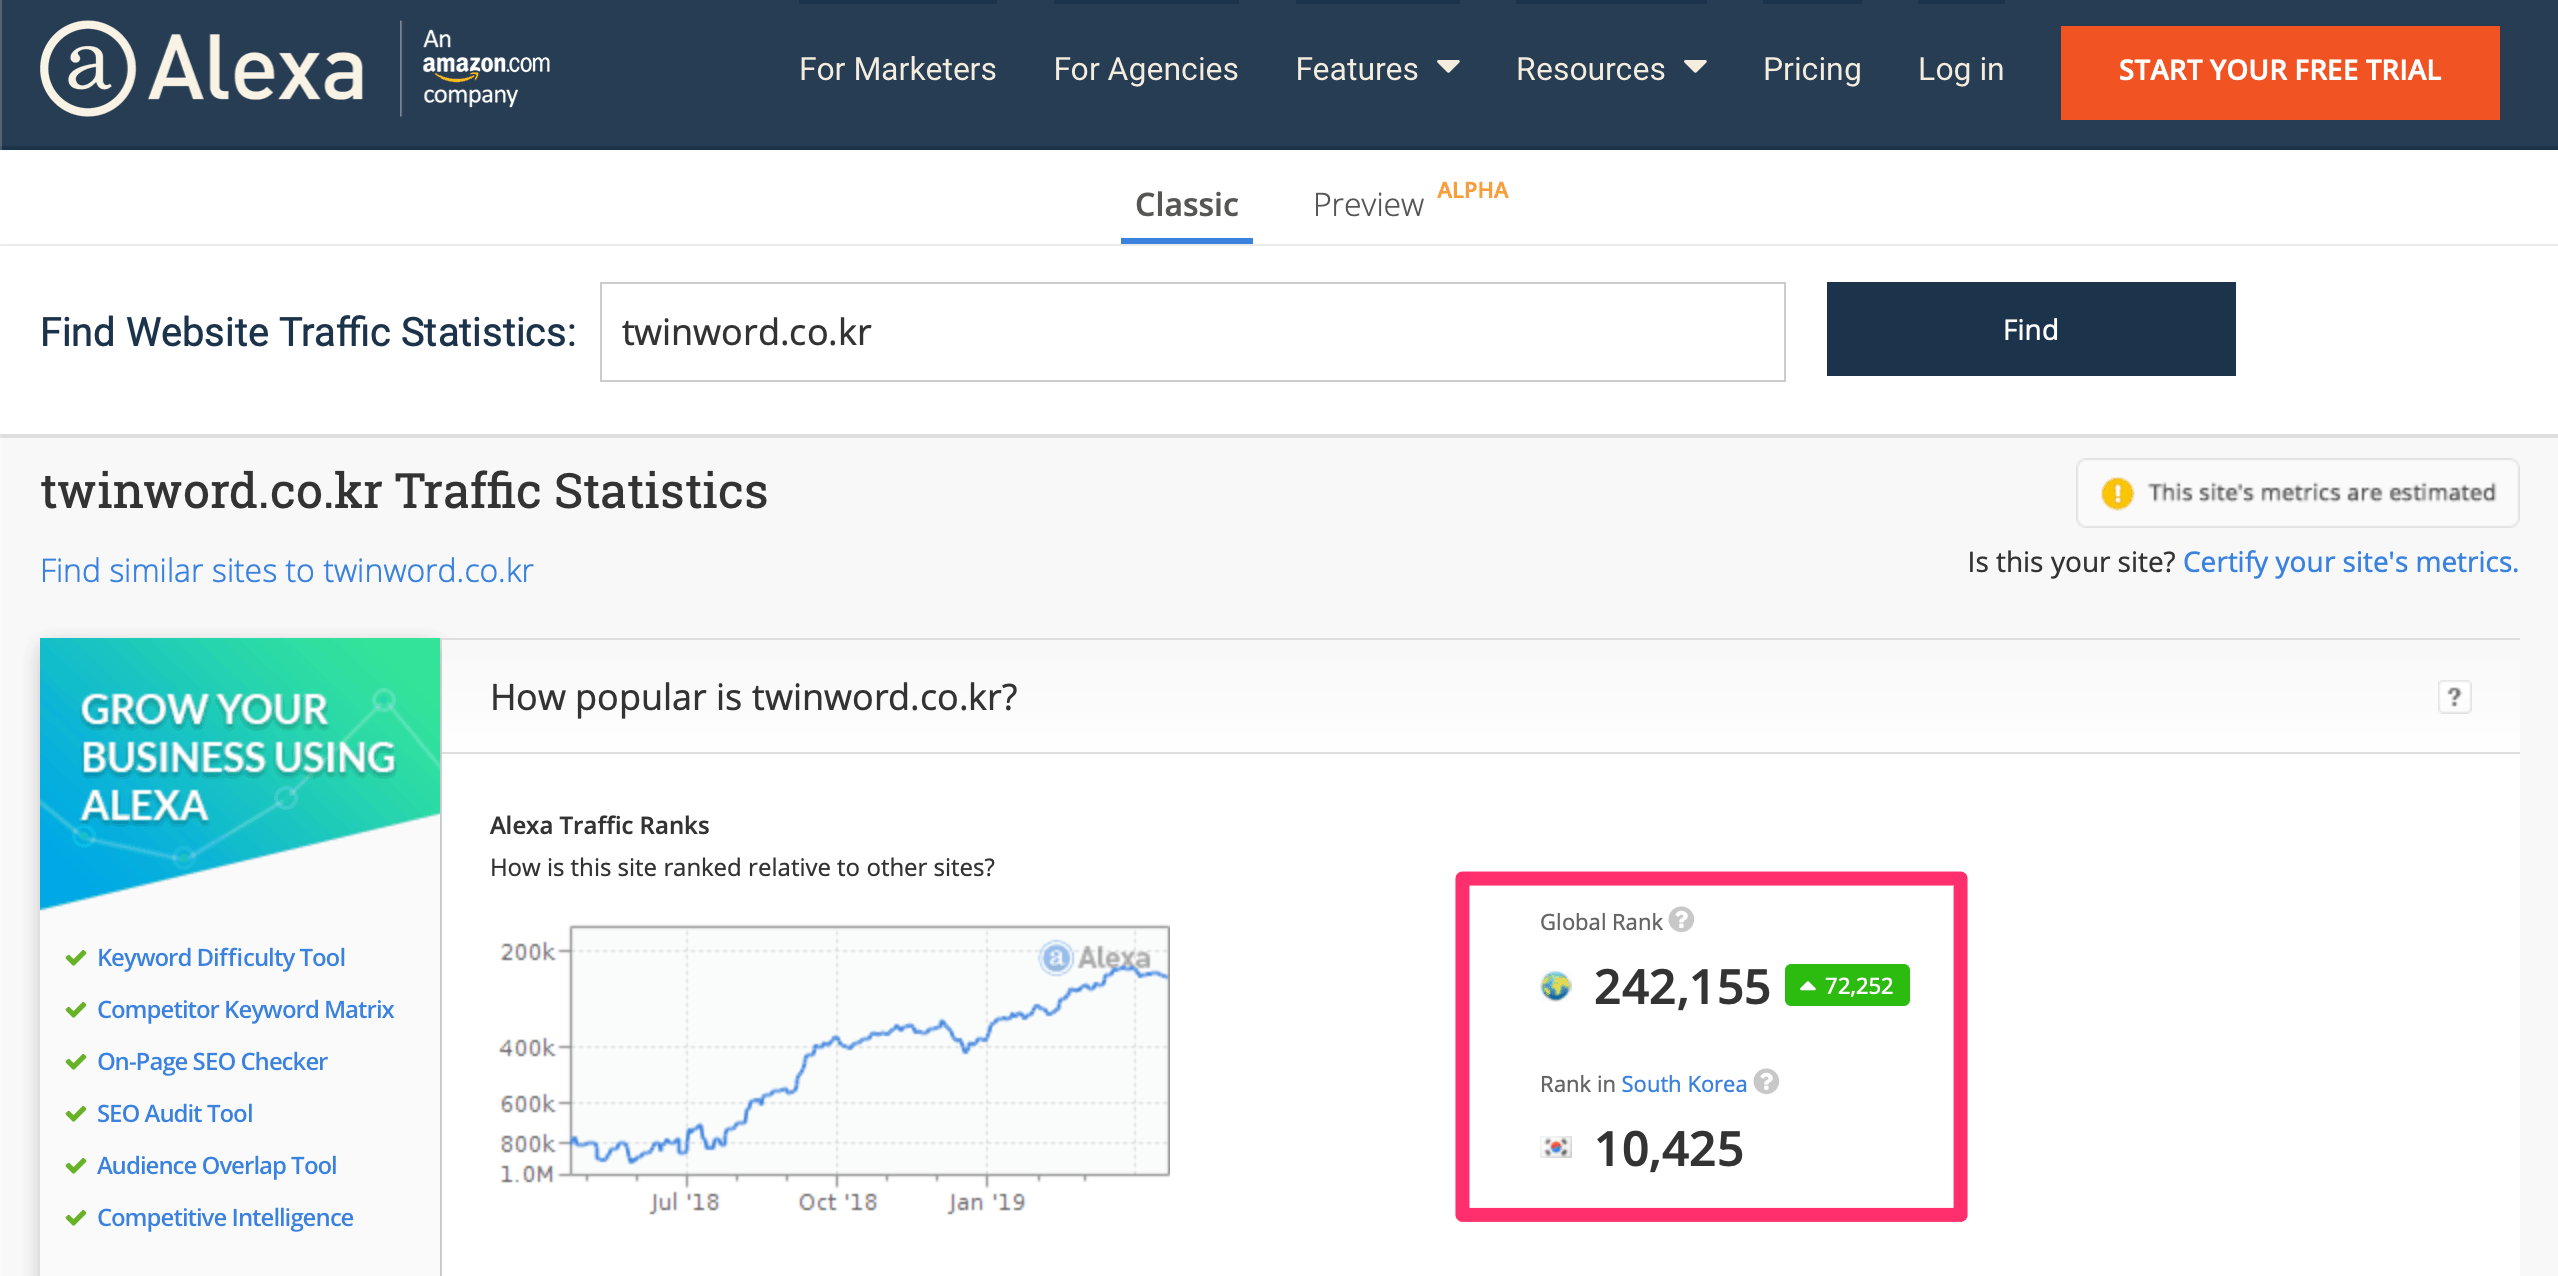Click the yellow estimated metrics warning icon
Viewport: 2558px width, 1276px height.
2116,493
